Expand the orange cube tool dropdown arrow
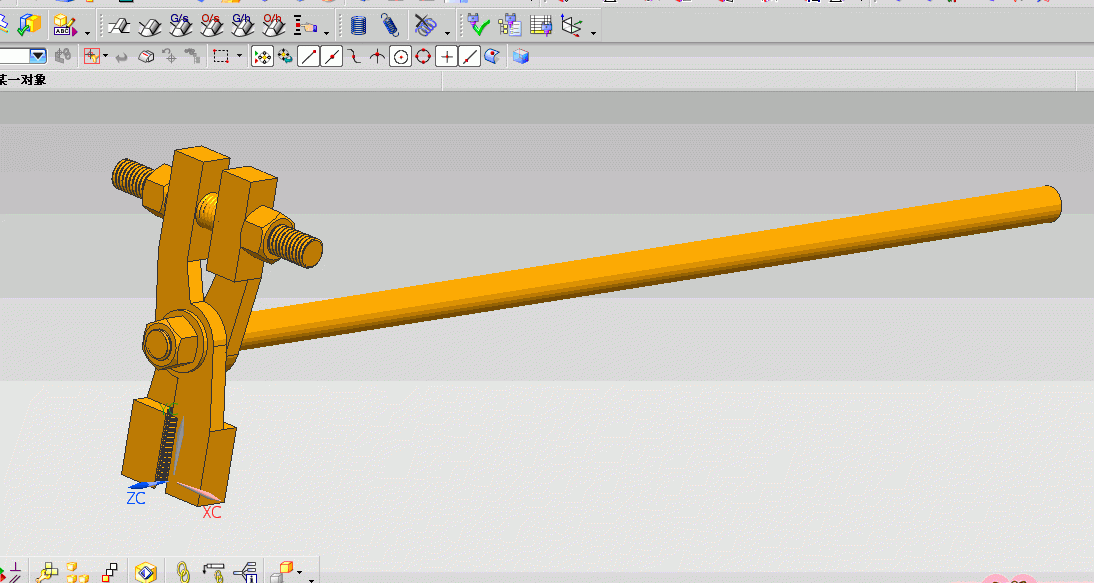Viewport: 1094px width, 583px height. coord(300,573)
